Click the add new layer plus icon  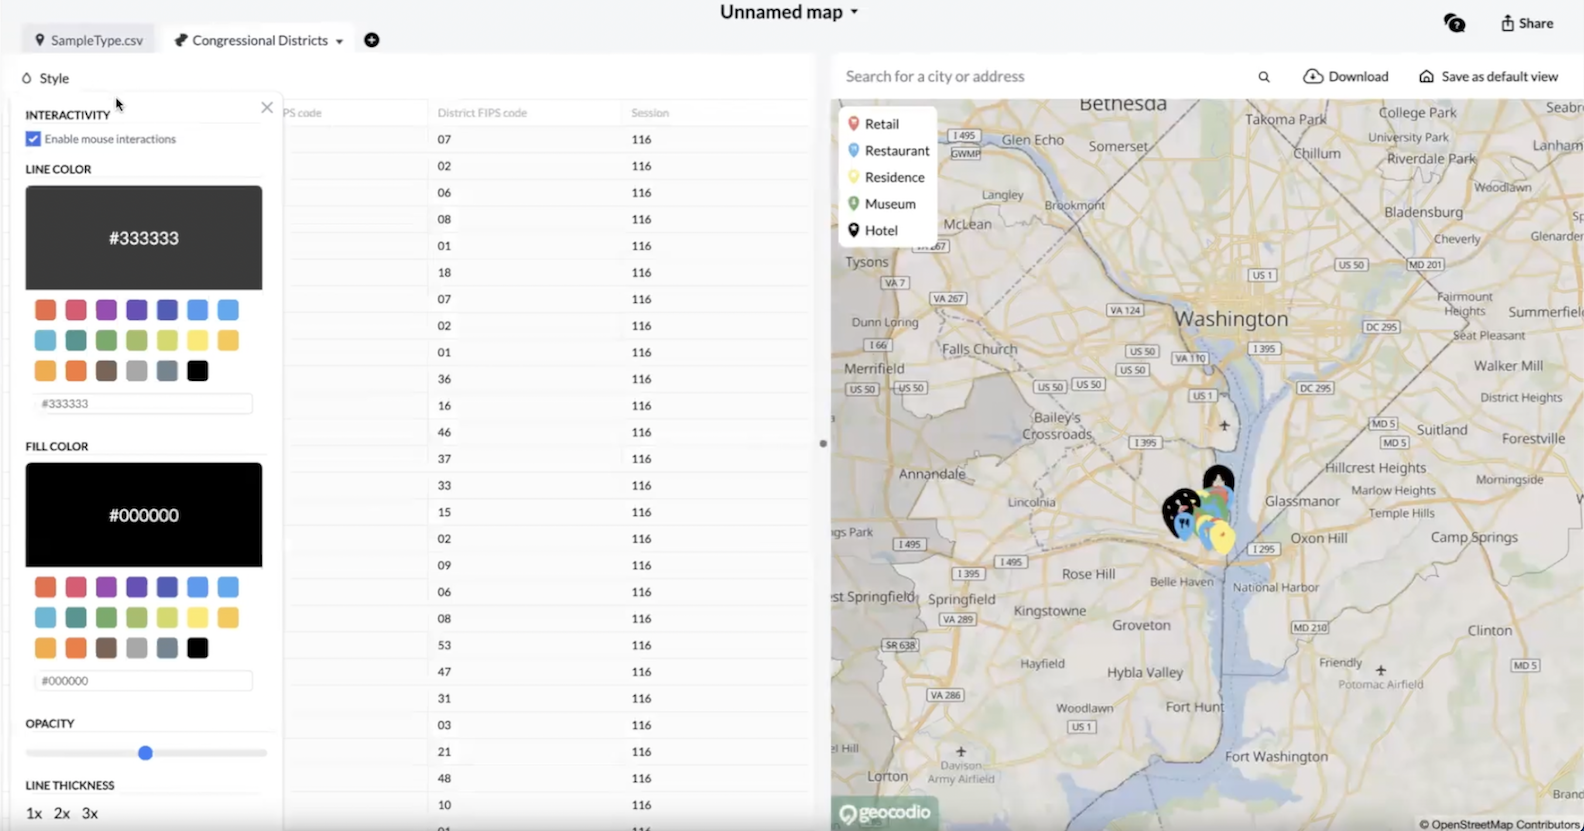point(372,40)
